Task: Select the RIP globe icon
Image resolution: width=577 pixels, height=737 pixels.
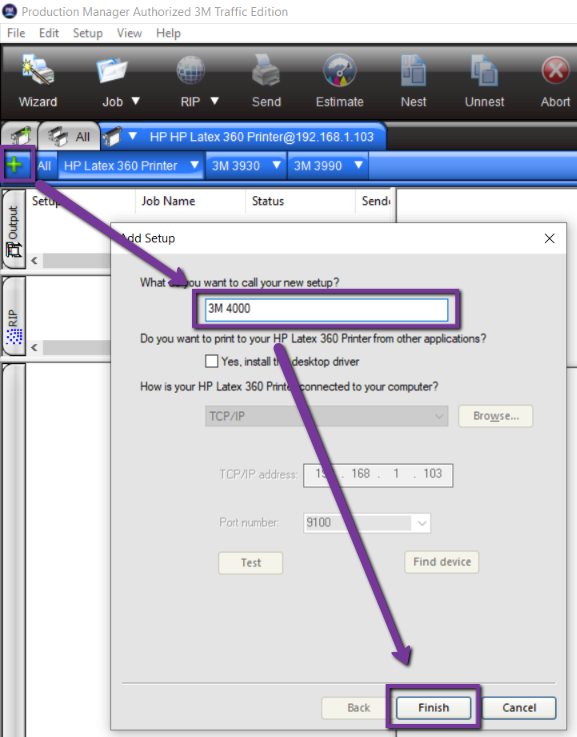Action: (190, 71)
